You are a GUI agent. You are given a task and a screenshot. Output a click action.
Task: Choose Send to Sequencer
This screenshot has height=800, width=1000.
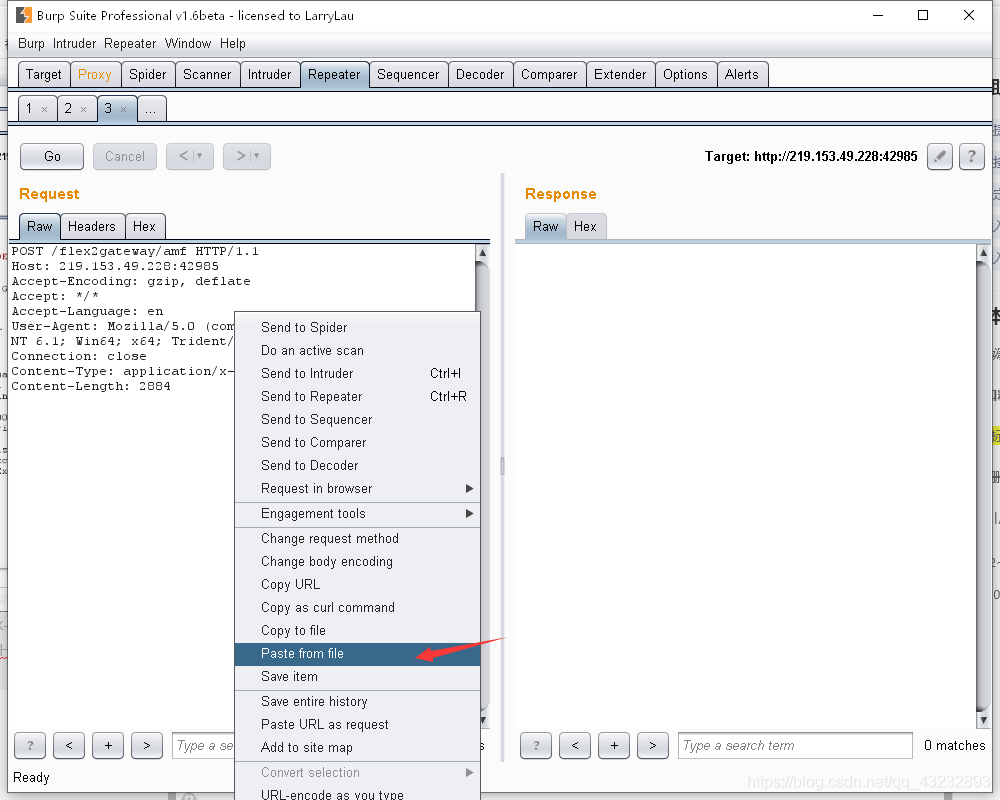pyautogui.click(x=357, y=419)
